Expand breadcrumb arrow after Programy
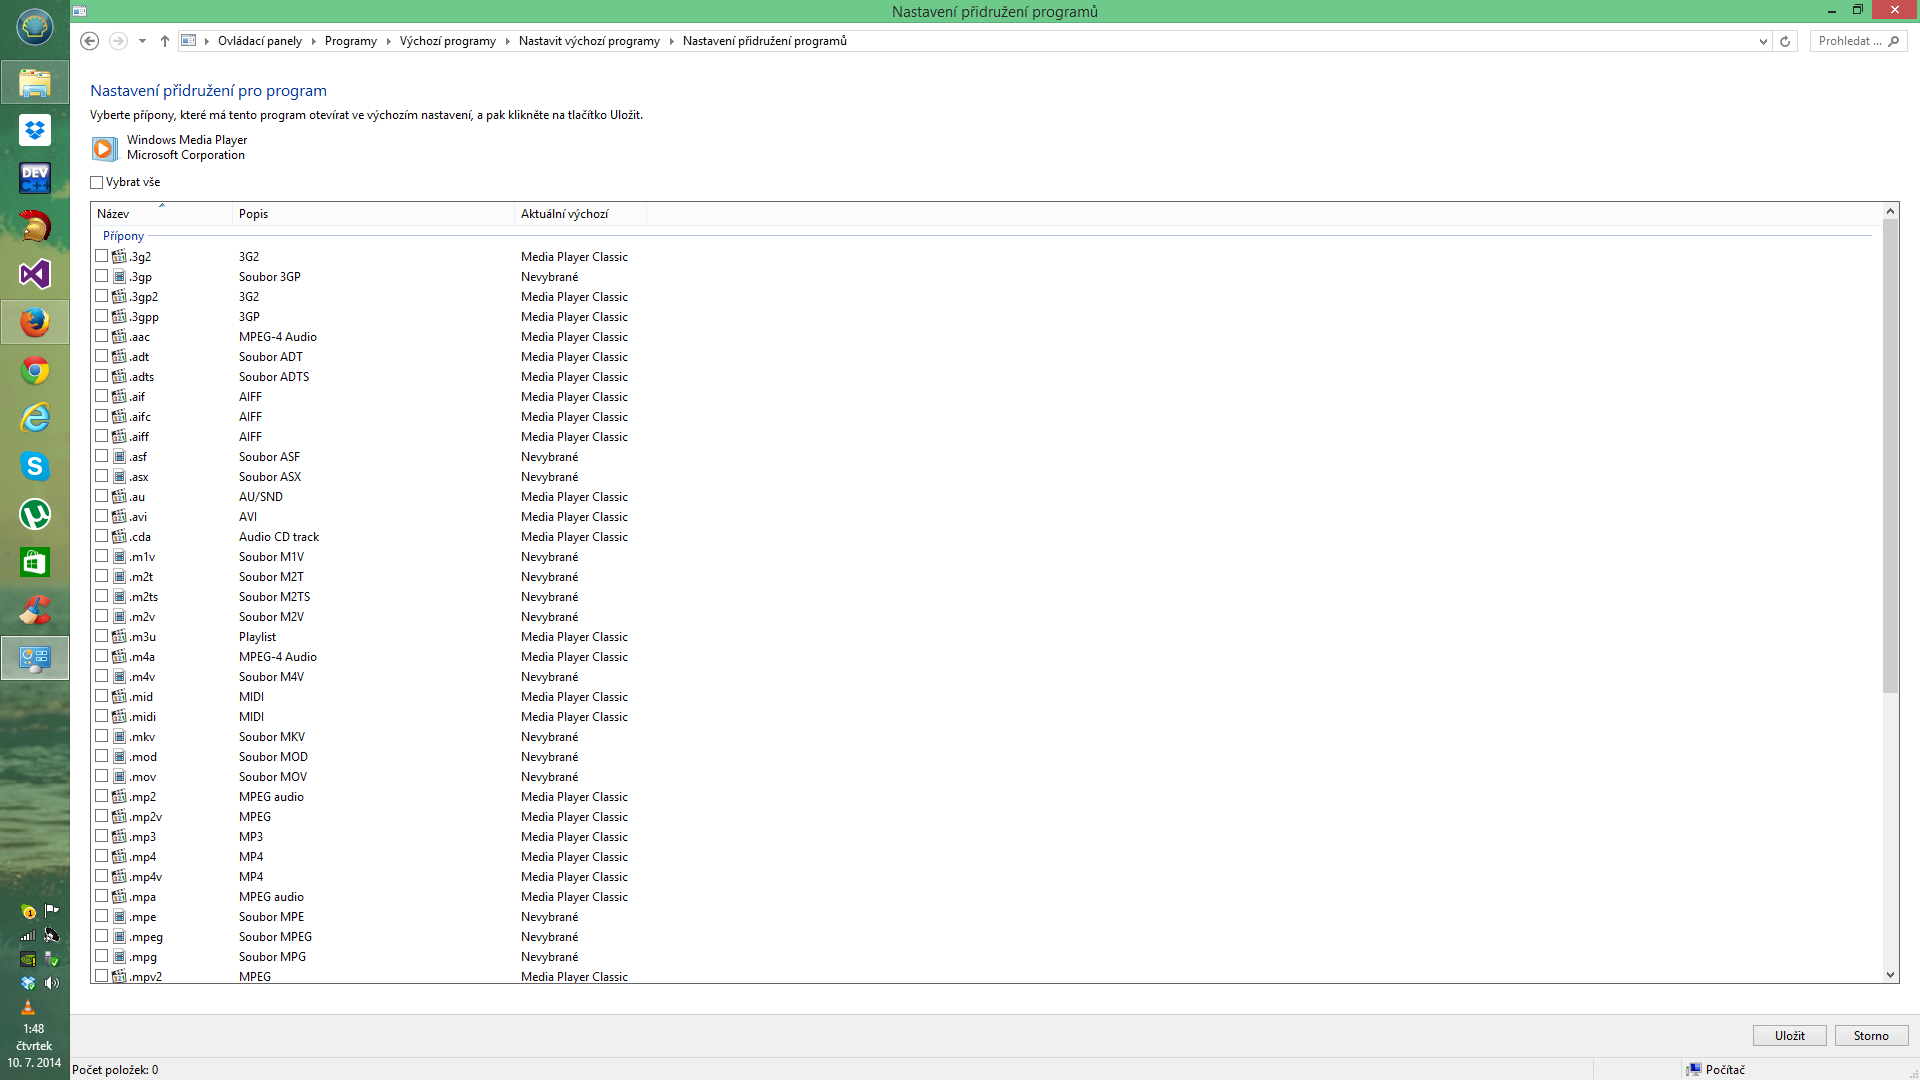The width and height of the screenshot is (1920, 1080). point(388,41)
